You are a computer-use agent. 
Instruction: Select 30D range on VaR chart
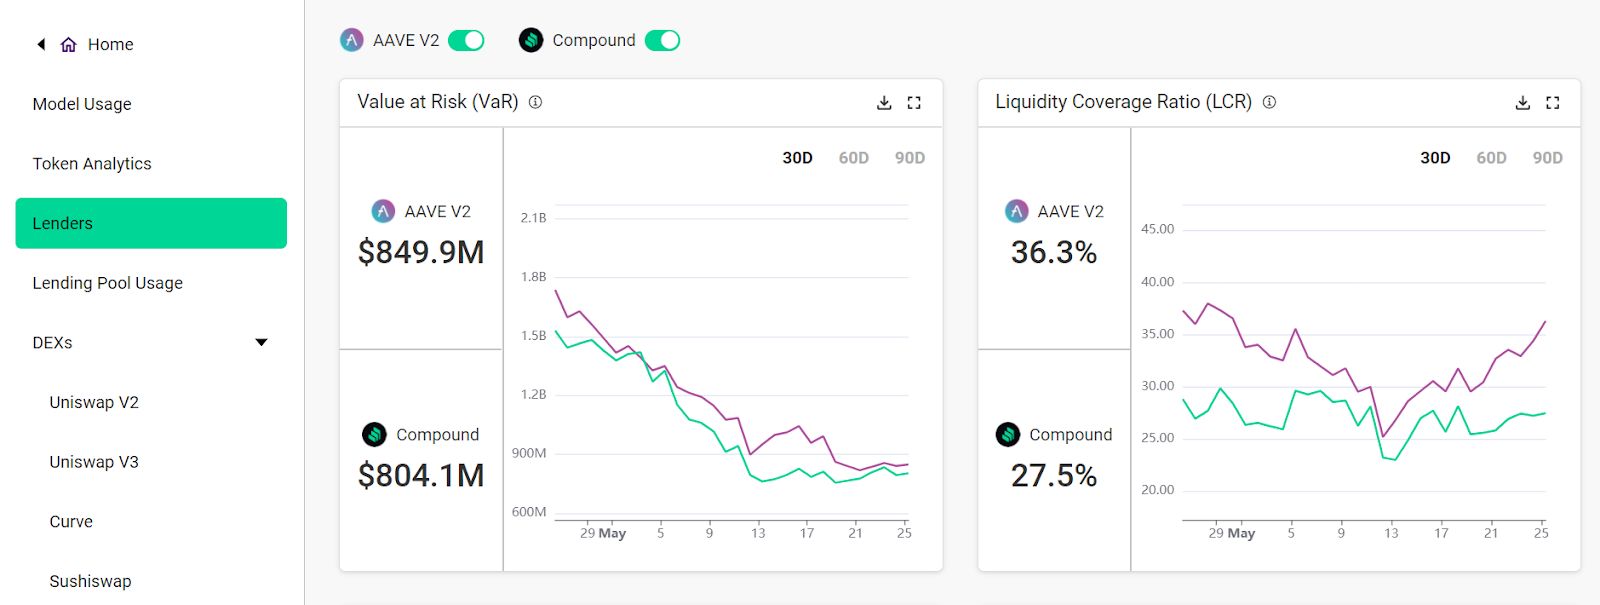(797, 158)
